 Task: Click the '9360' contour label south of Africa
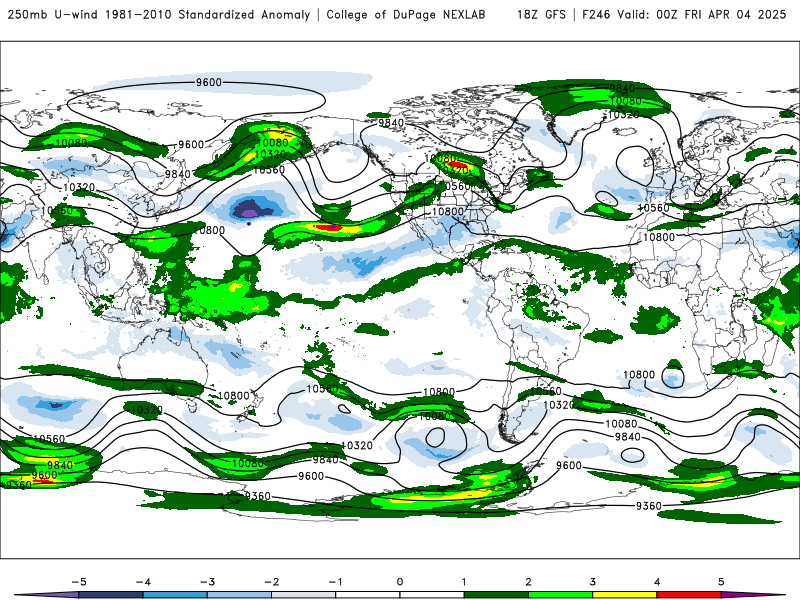[x=648, y=506]
